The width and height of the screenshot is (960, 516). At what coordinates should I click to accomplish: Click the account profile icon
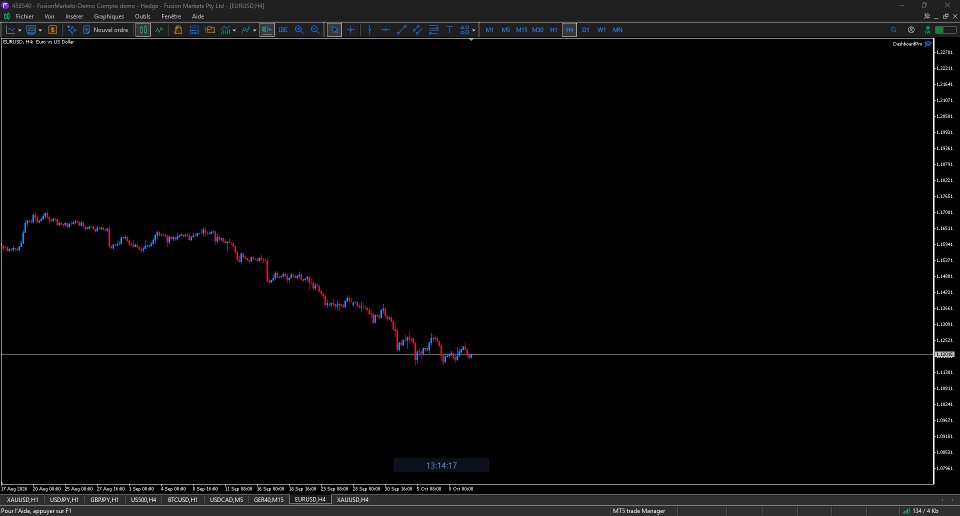(x=911, y=29)
